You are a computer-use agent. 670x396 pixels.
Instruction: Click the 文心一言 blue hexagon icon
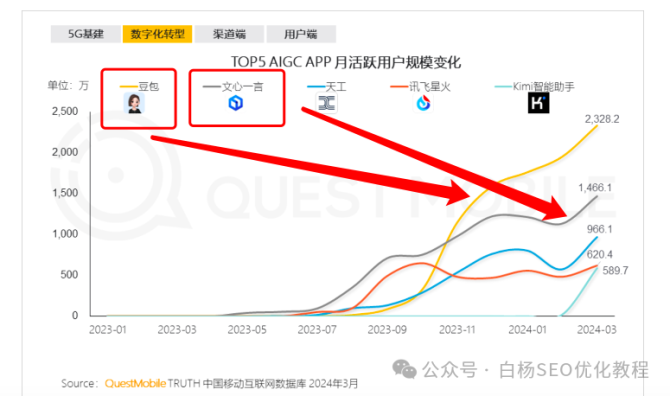pyautogui.click(x=235, y=103)
